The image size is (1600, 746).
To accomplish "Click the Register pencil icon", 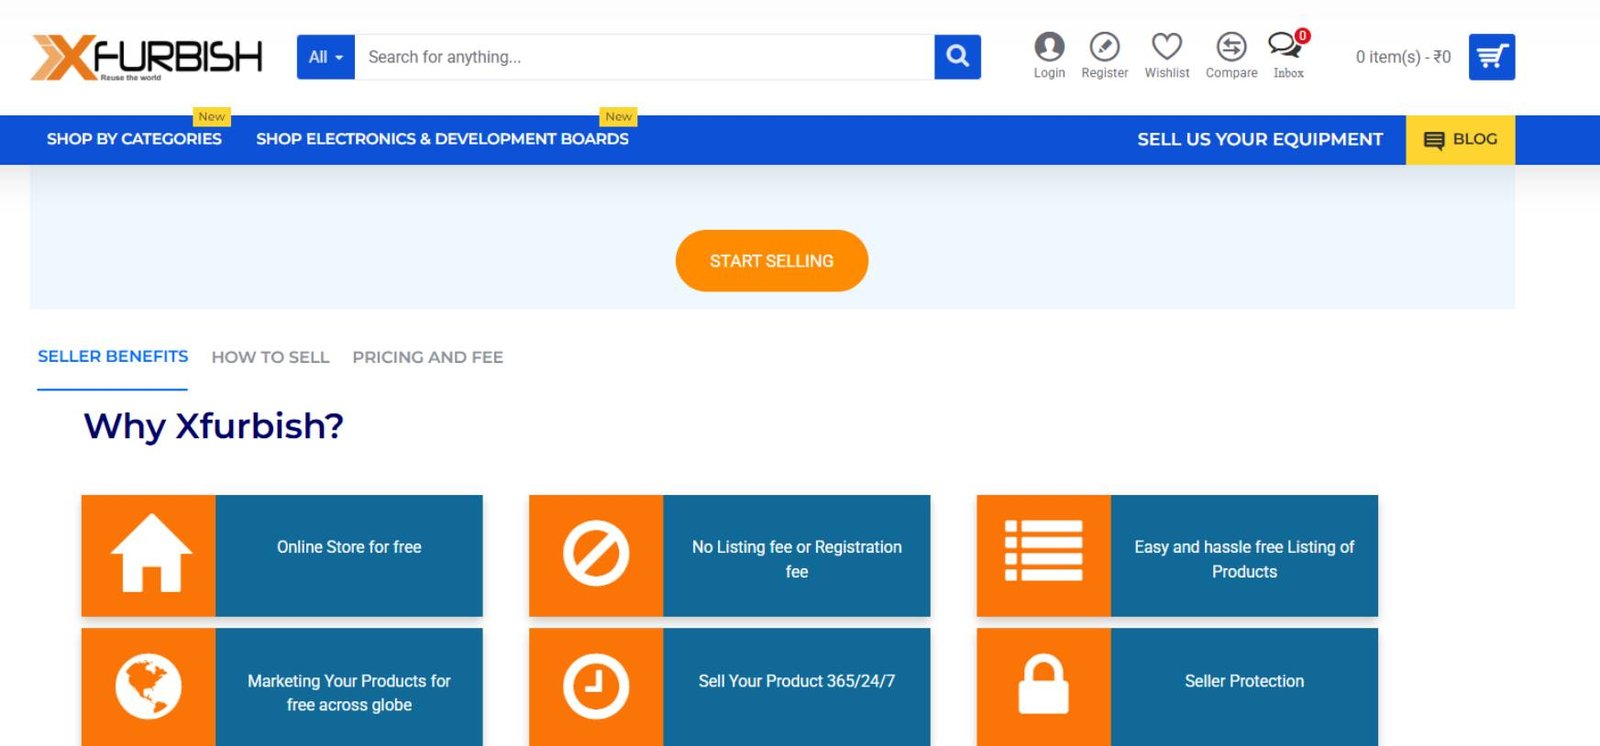I will [x=1104, y=47].
